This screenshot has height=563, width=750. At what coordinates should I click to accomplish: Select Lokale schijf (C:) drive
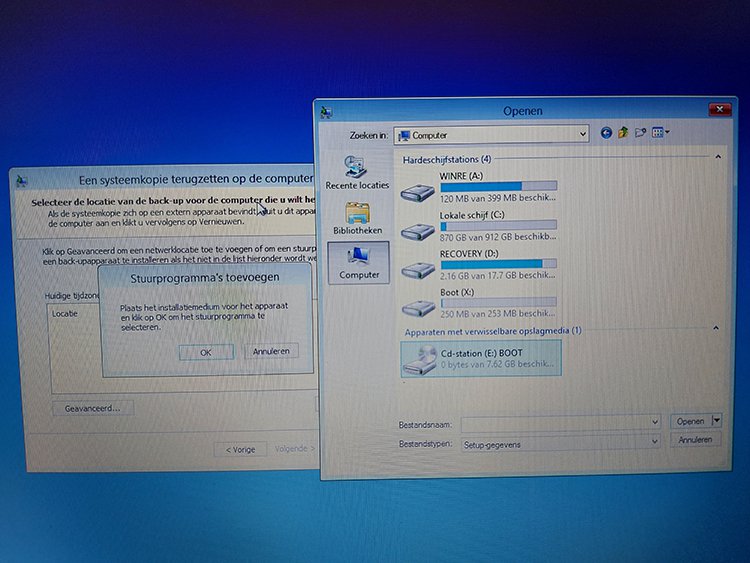click(x=478, y=226)
